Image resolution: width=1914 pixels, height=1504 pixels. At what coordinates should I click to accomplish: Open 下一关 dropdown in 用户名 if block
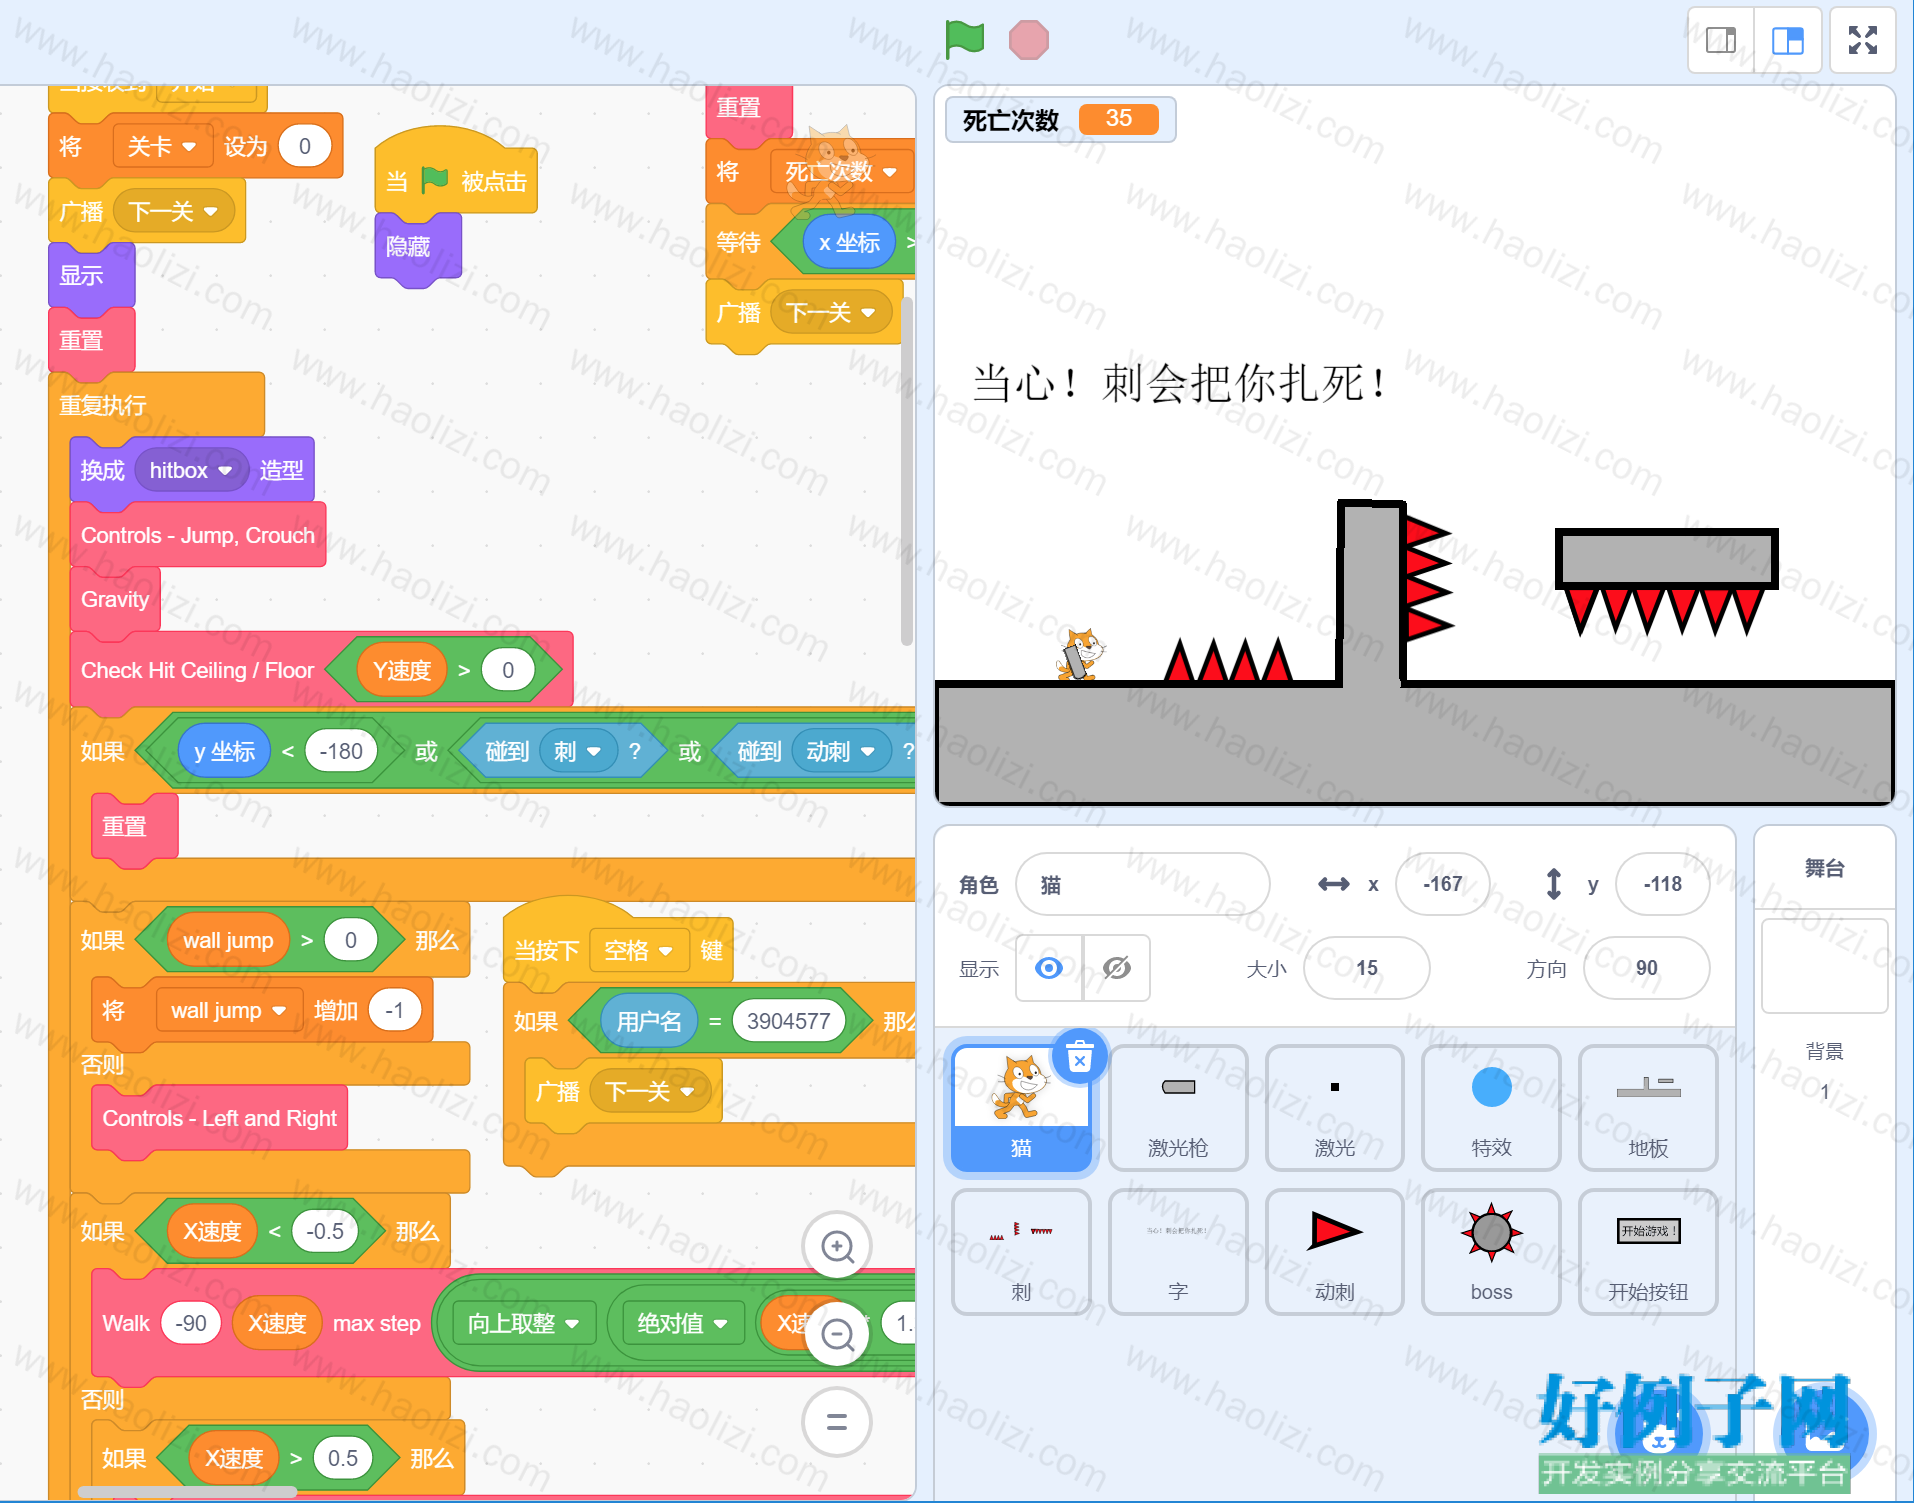click(650, 1091)
